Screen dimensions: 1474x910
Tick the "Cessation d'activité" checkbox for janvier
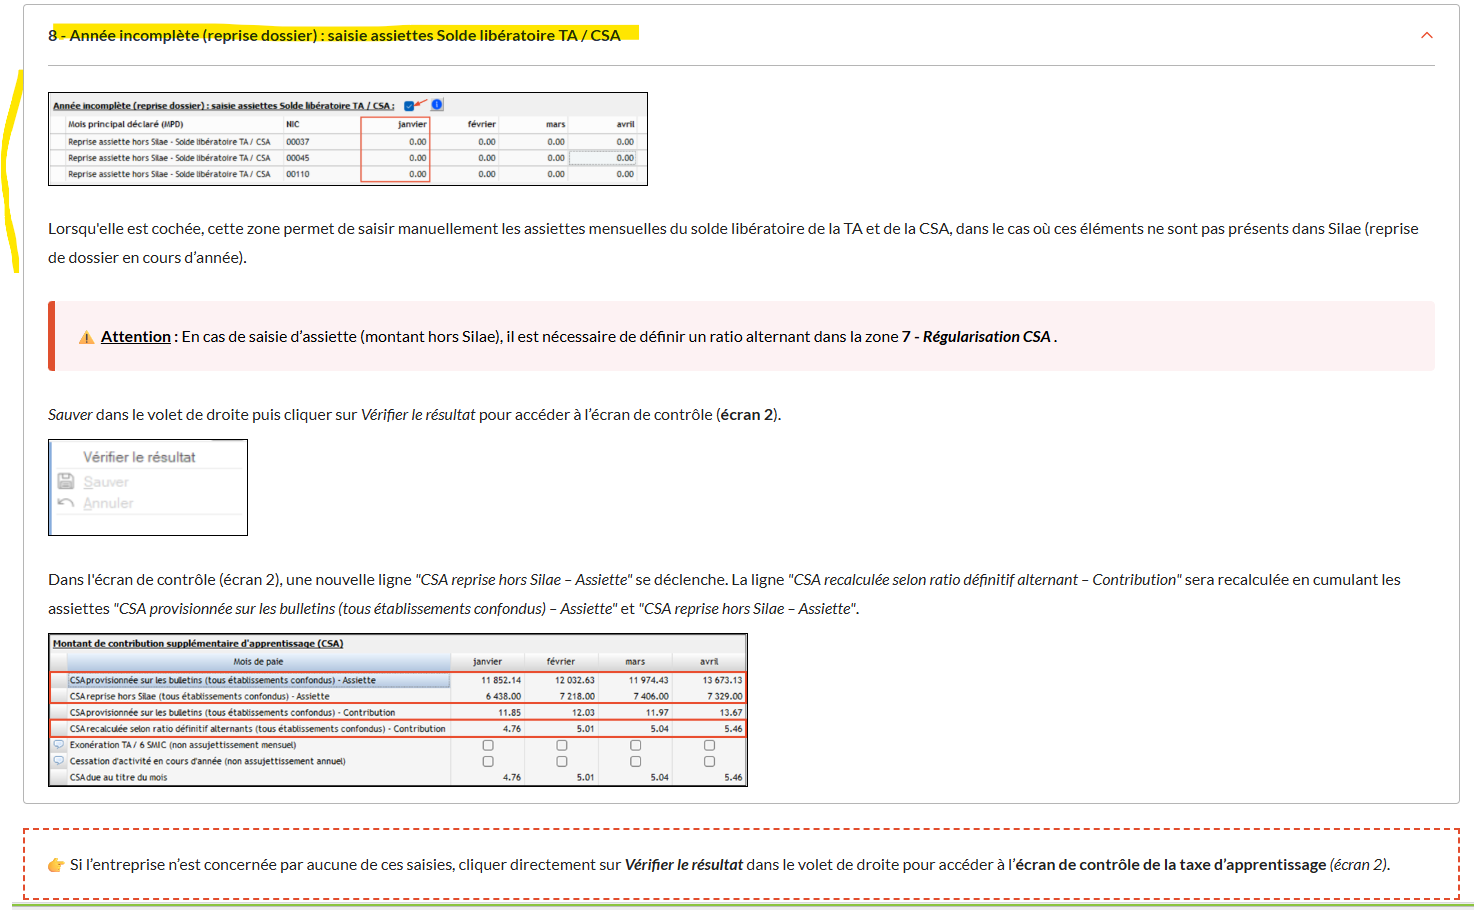point(488,761)
